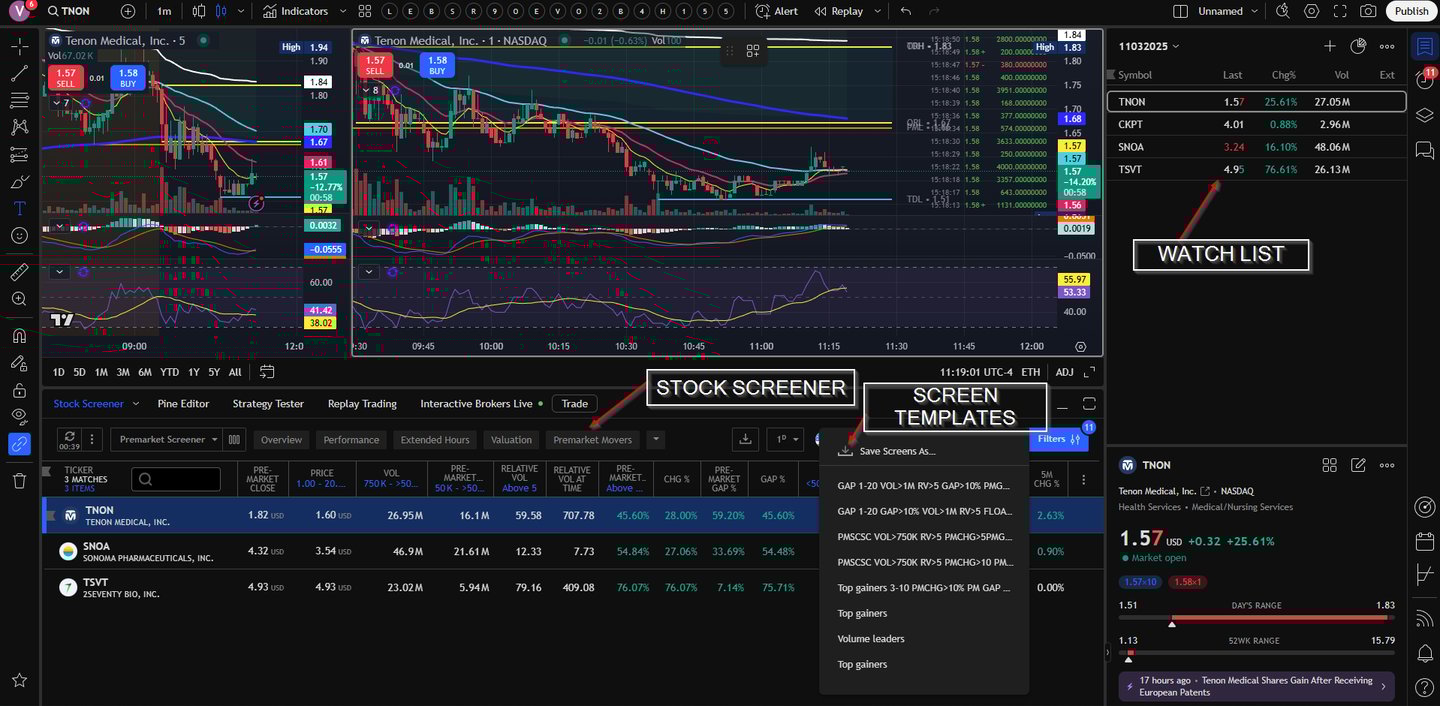
Task: Click the Trade button in bottom panel
Action: 574,404
